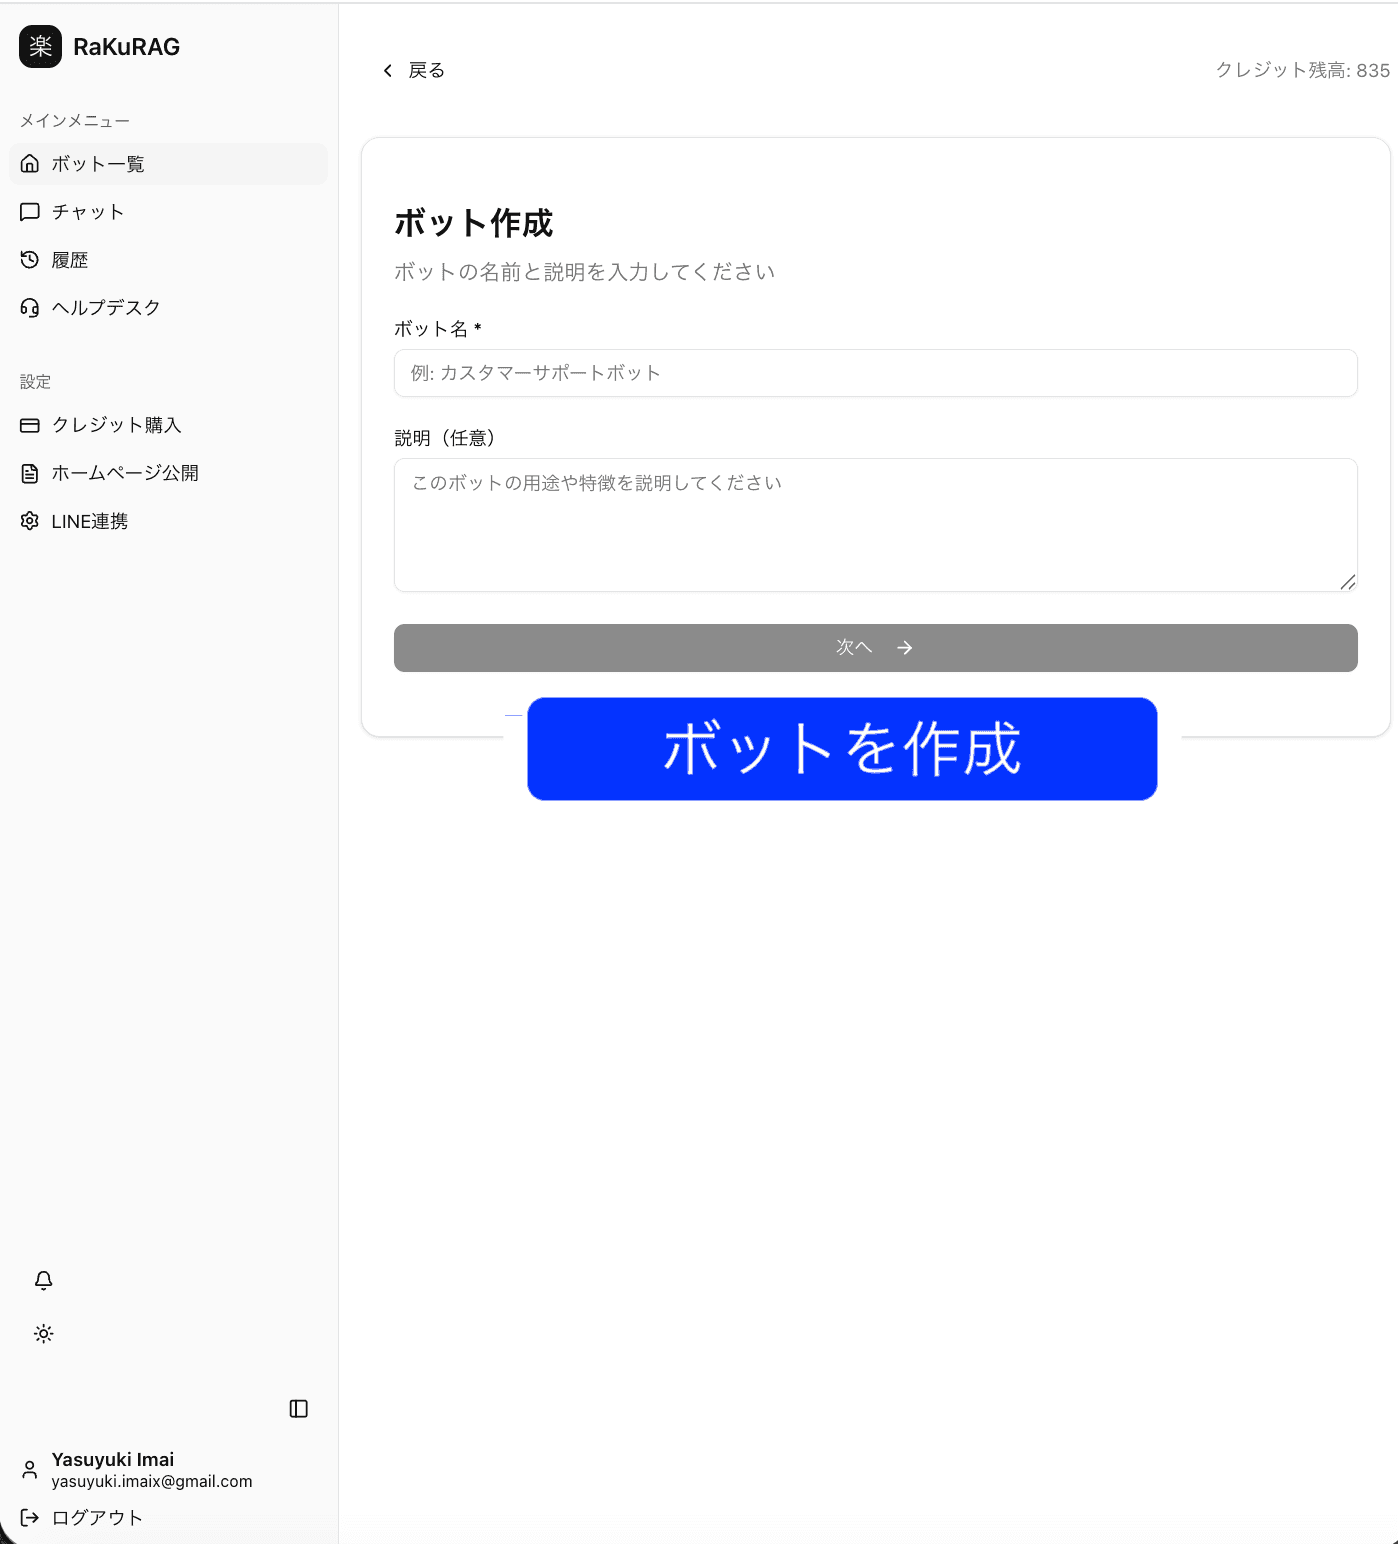Click the clock icon next to 履歴
This screenshot has width=1398, height=1544.
point(30,259)
